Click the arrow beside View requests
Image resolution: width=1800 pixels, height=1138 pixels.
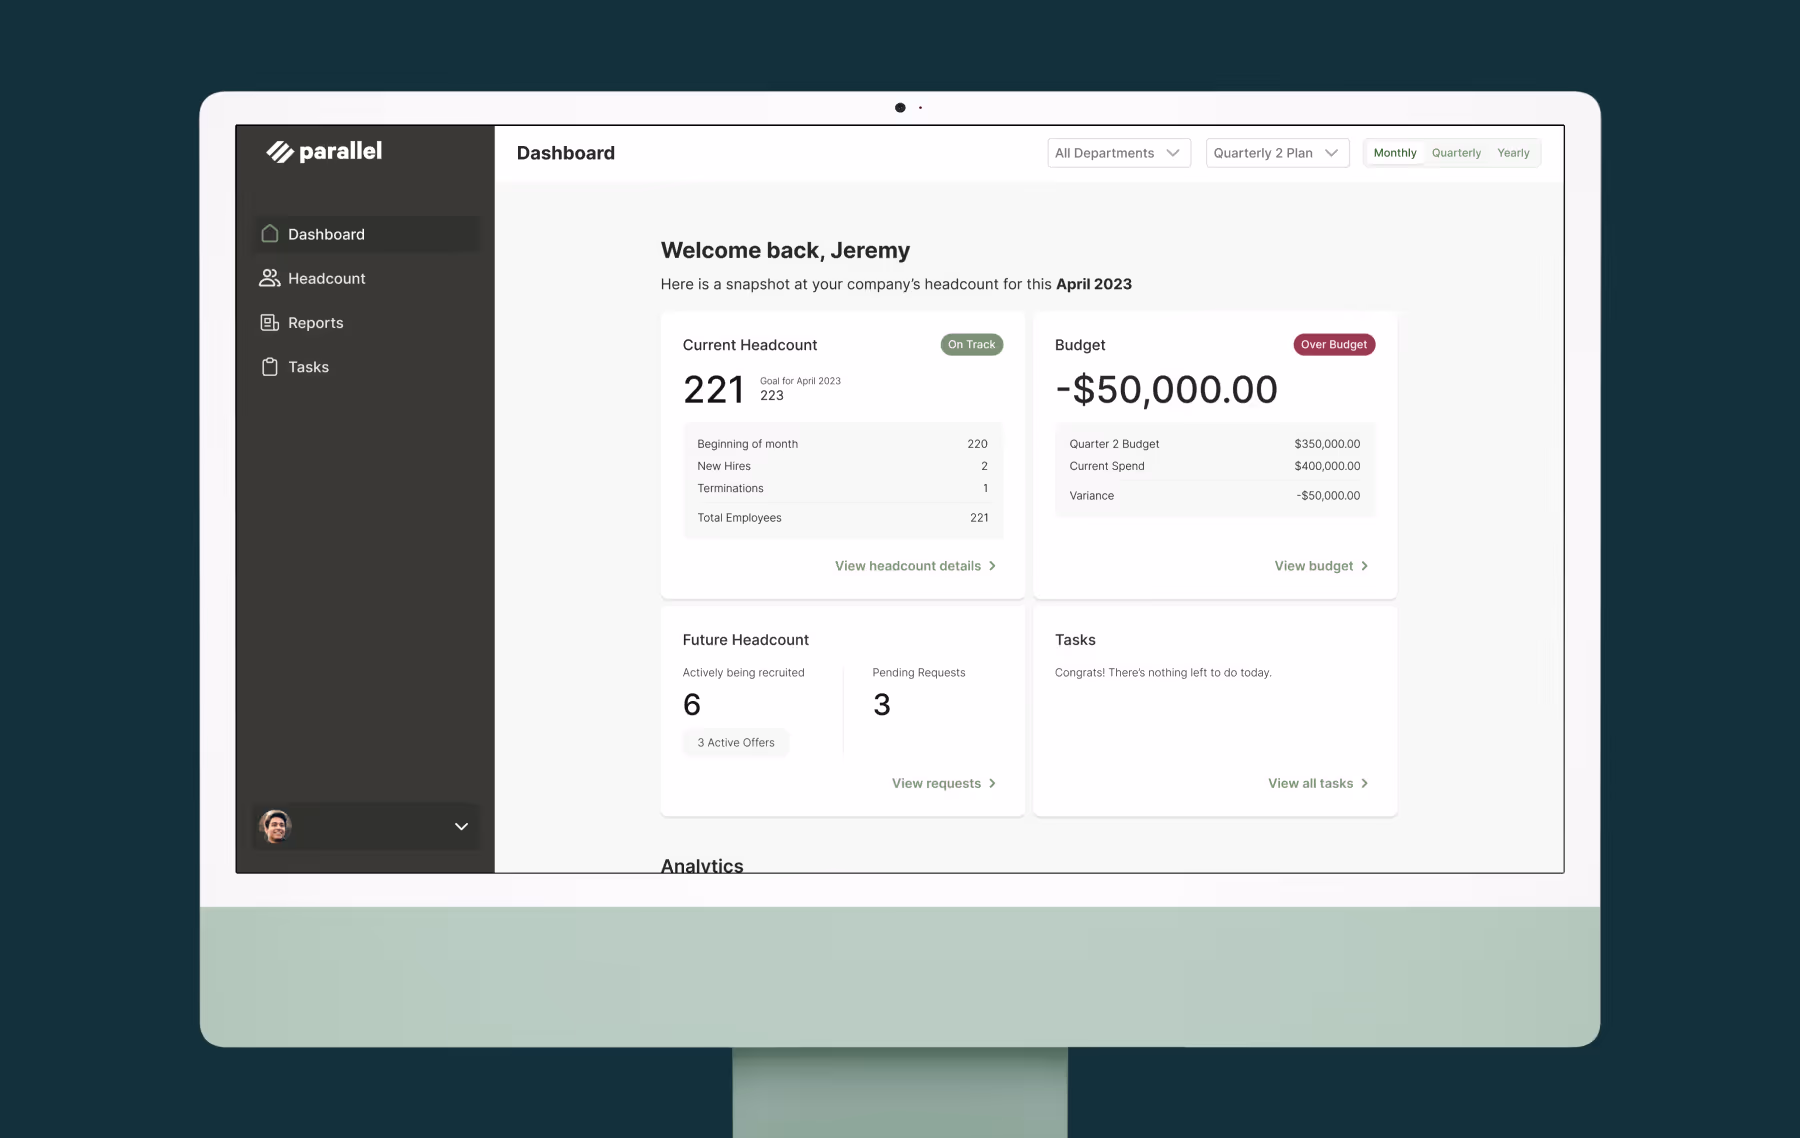pyautogui.click(x=992, y=783)
